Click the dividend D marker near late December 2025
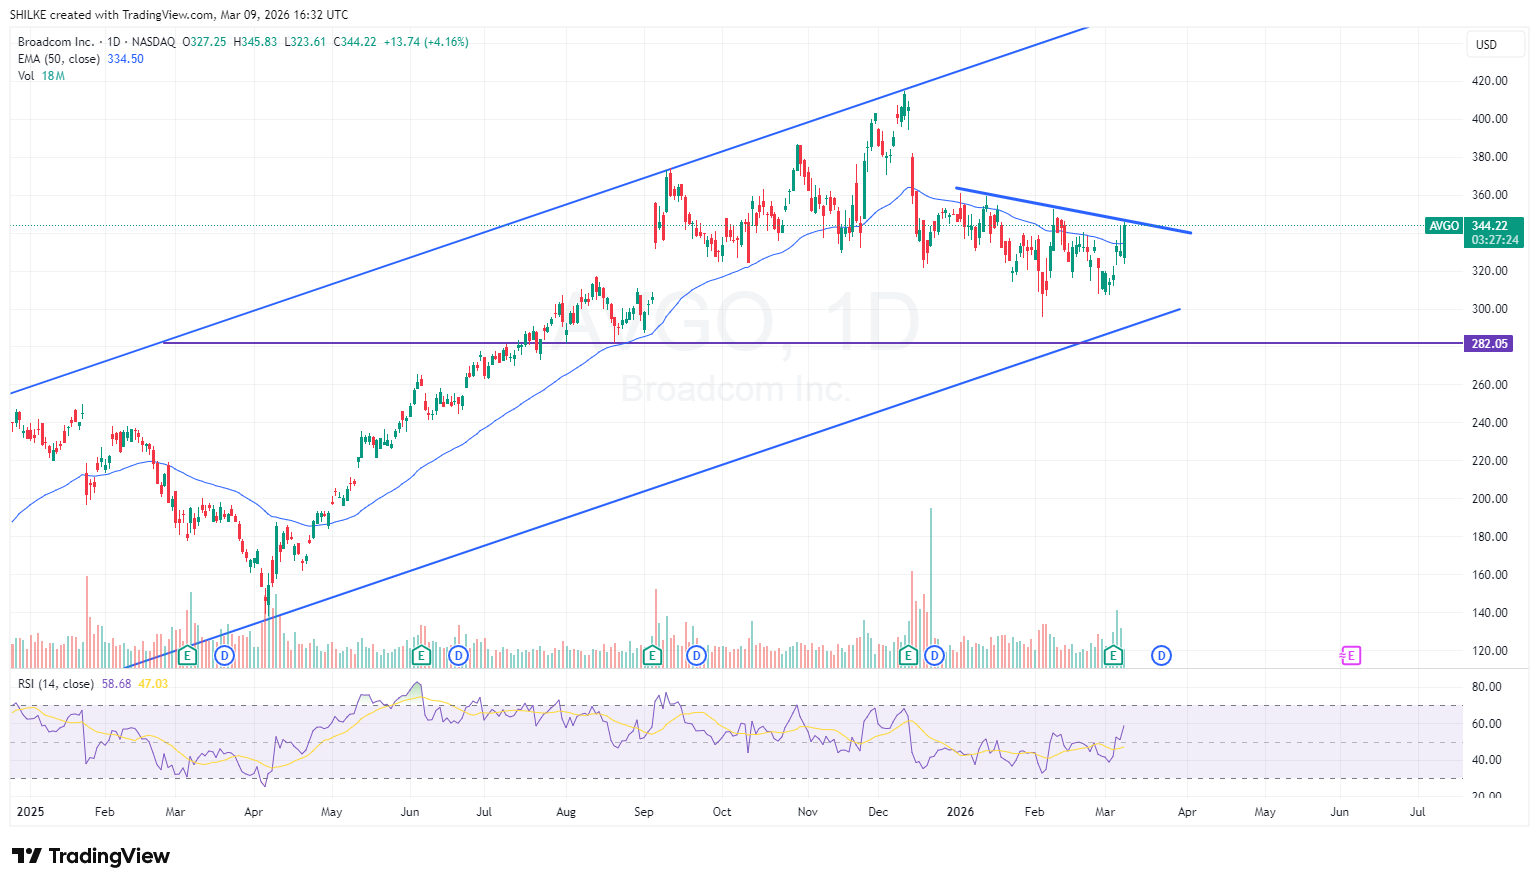The height and width of the screenshot is (886, 1539). 935,656
